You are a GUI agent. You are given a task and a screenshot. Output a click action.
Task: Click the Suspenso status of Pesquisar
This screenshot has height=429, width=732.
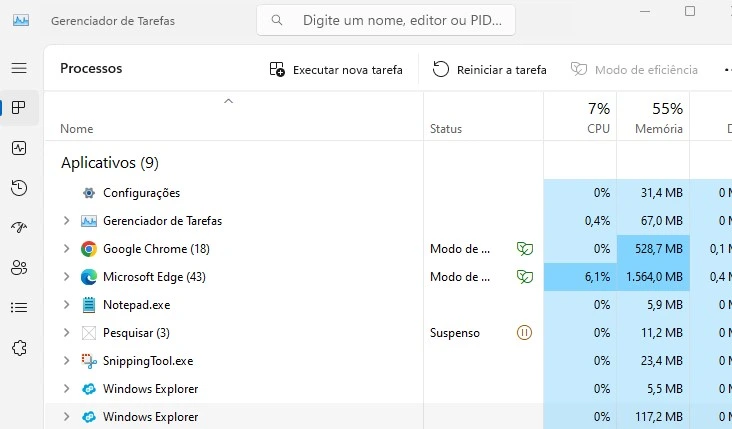coord(455,333)
